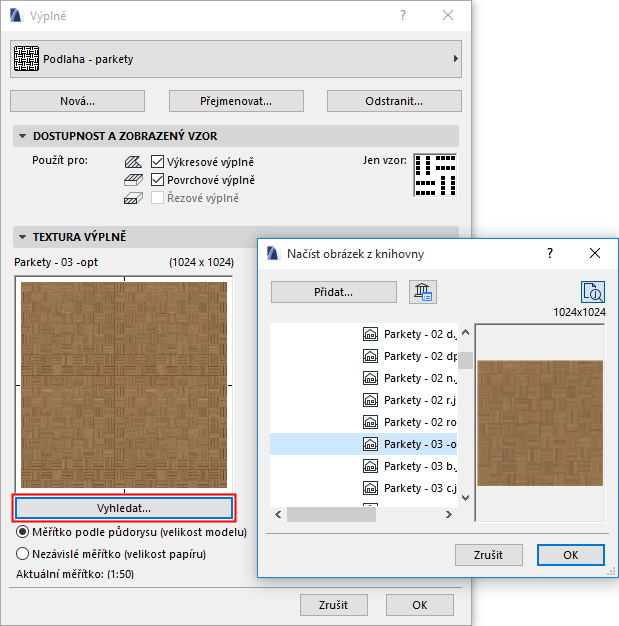Image resolution: width=619 pixels, height=626 pixels.
Task: Click the Jen vzor pattern preview swatch
Action: [435, 175]
